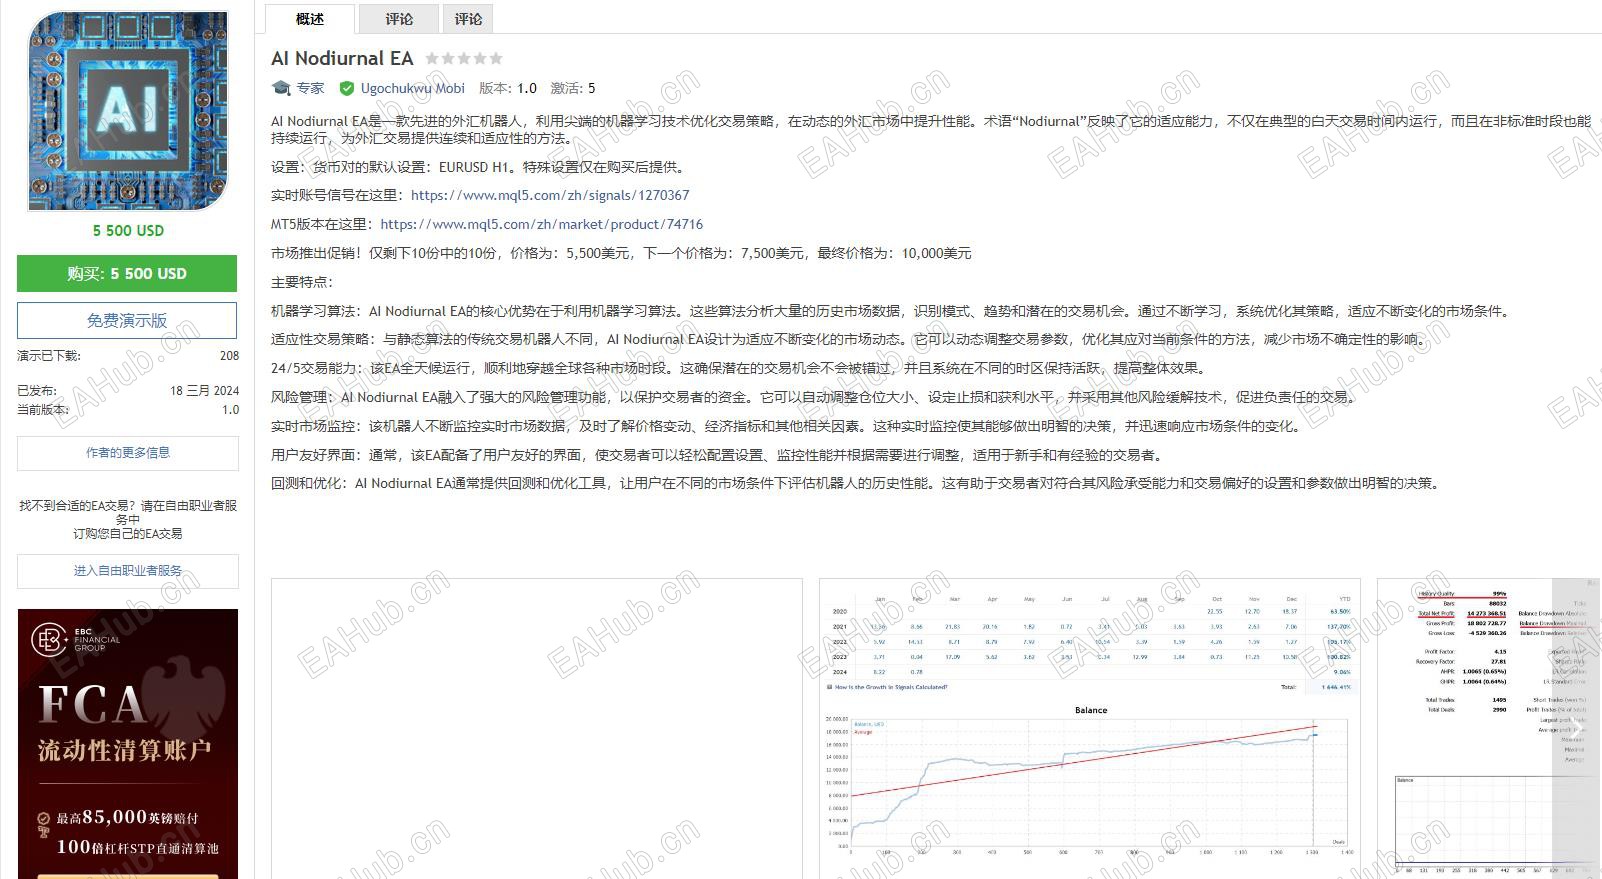Open the backtest statistics report screenshot
The width and height of the screenshot is (1602, 879).
click(x=1489, y=728)
